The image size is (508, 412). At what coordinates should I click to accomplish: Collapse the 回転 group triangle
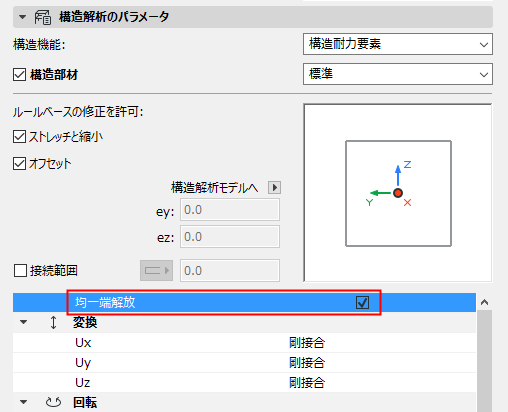coord(23,402)
